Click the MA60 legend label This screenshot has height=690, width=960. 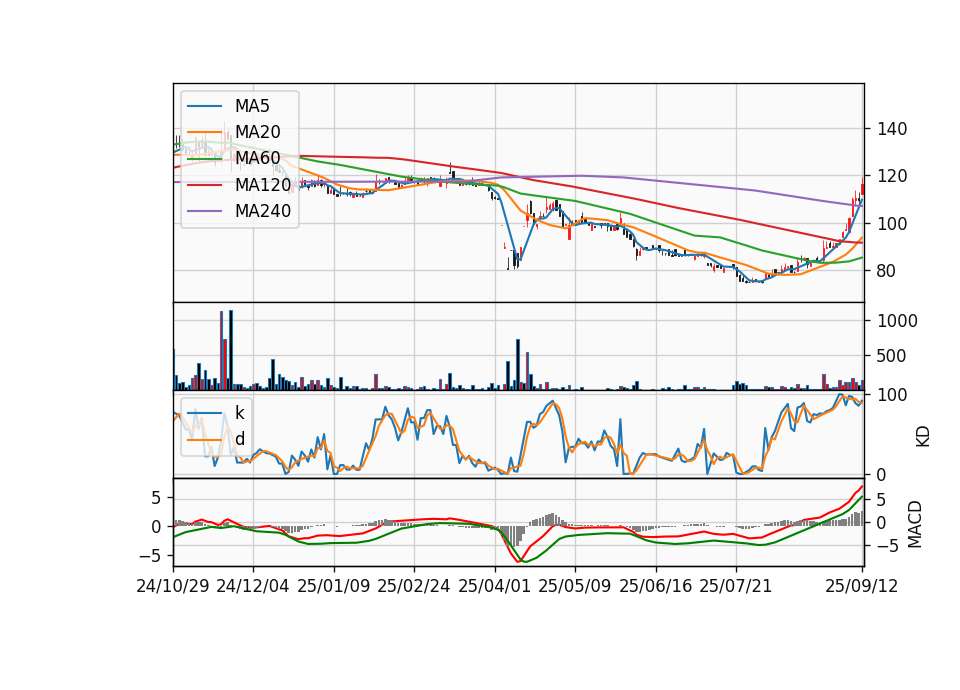pyautogui.click(x=258, y=159)
